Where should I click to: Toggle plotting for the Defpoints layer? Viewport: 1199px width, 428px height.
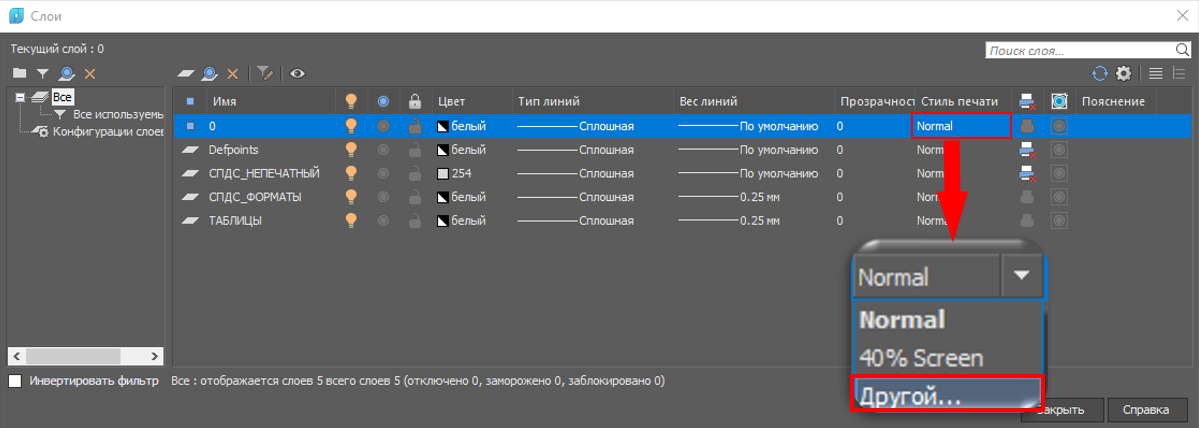coord(1026,150)
